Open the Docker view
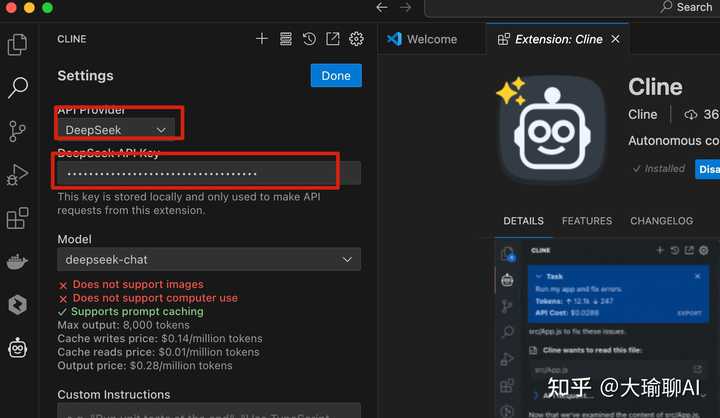 click(17, 262)
